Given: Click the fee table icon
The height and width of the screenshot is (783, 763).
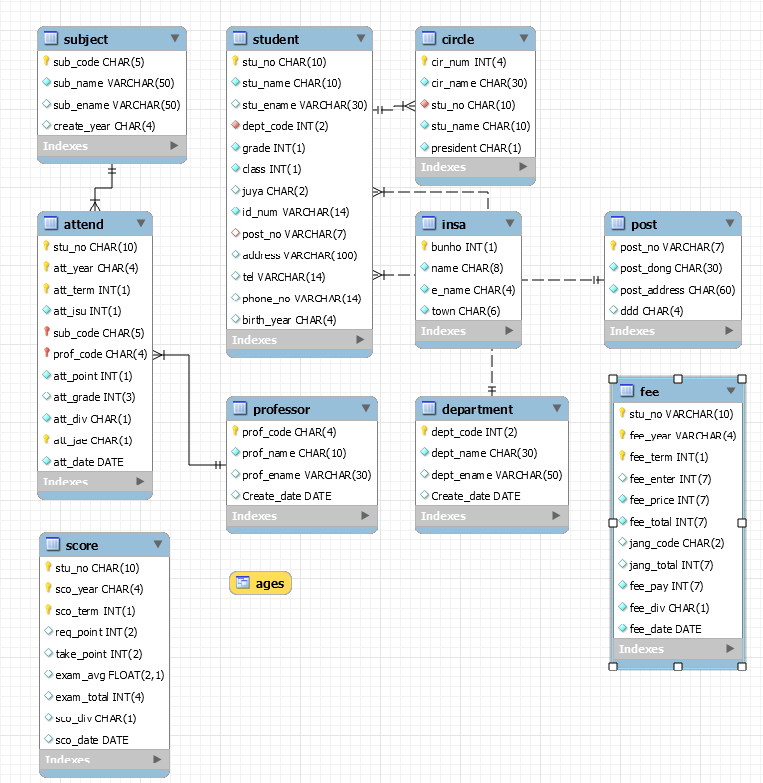Looking at the screenshot, I should (627, 391).
